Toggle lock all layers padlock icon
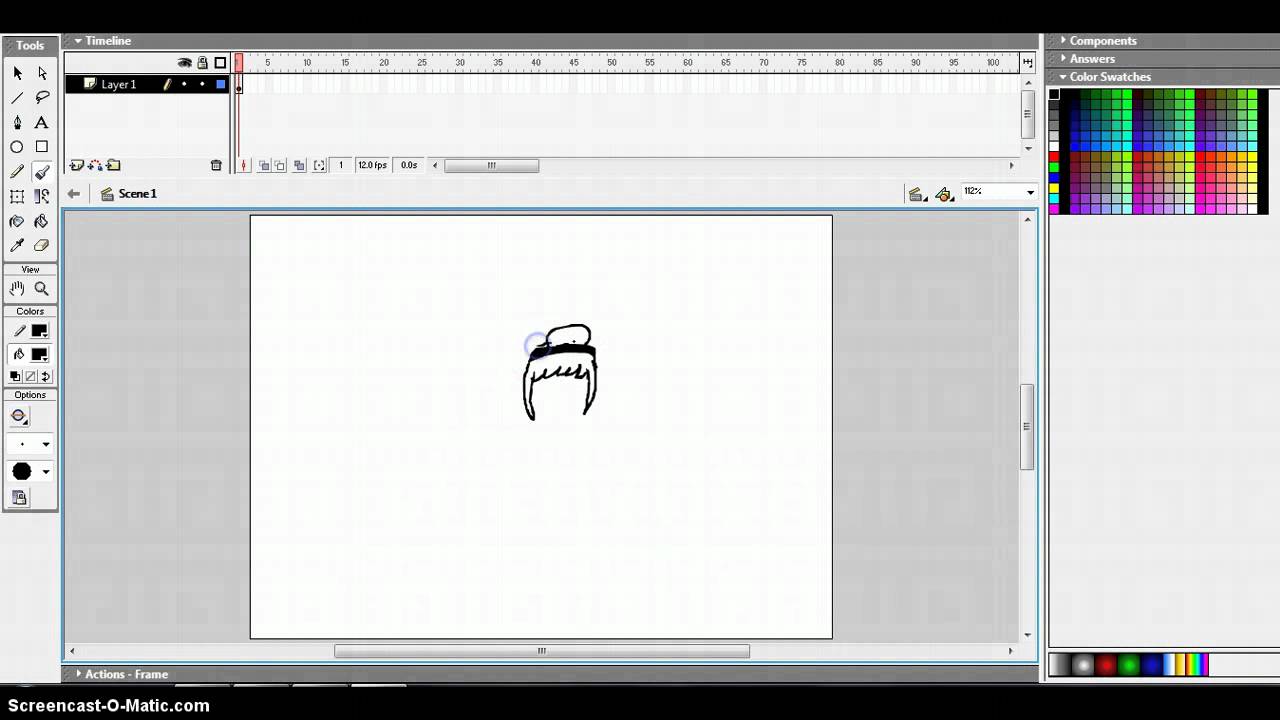 [202, 63]
